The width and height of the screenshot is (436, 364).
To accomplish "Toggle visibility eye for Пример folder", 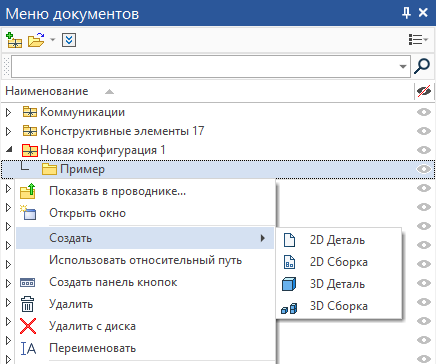I will [x=424, y=169].
